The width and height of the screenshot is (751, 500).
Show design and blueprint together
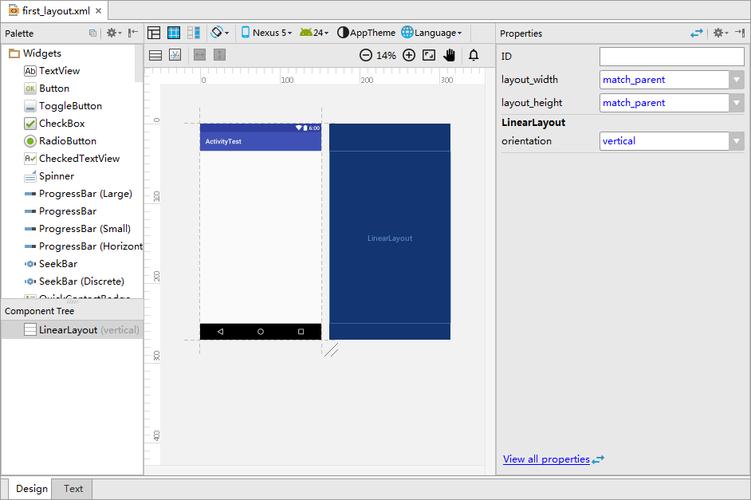tap(193, 33)
